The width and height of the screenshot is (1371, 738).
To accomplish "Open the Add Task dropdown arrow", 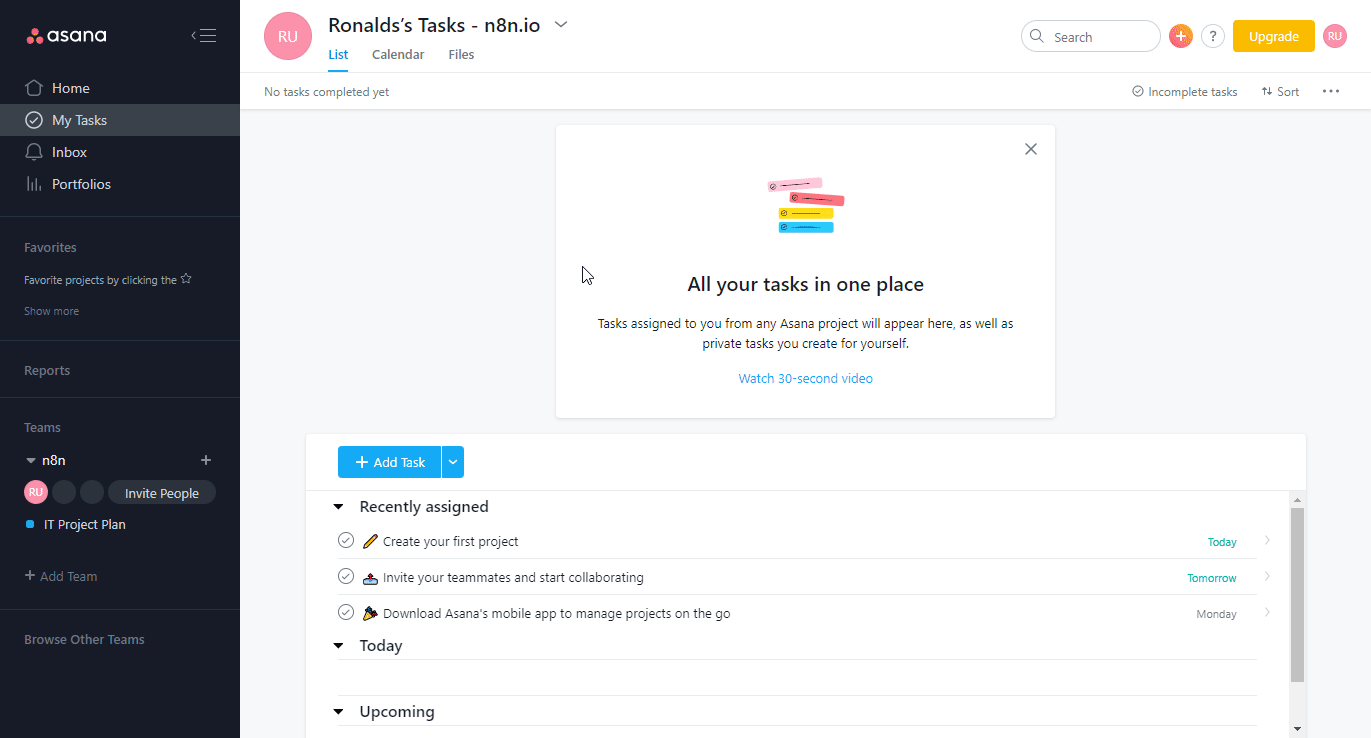I will coord(452,461).
